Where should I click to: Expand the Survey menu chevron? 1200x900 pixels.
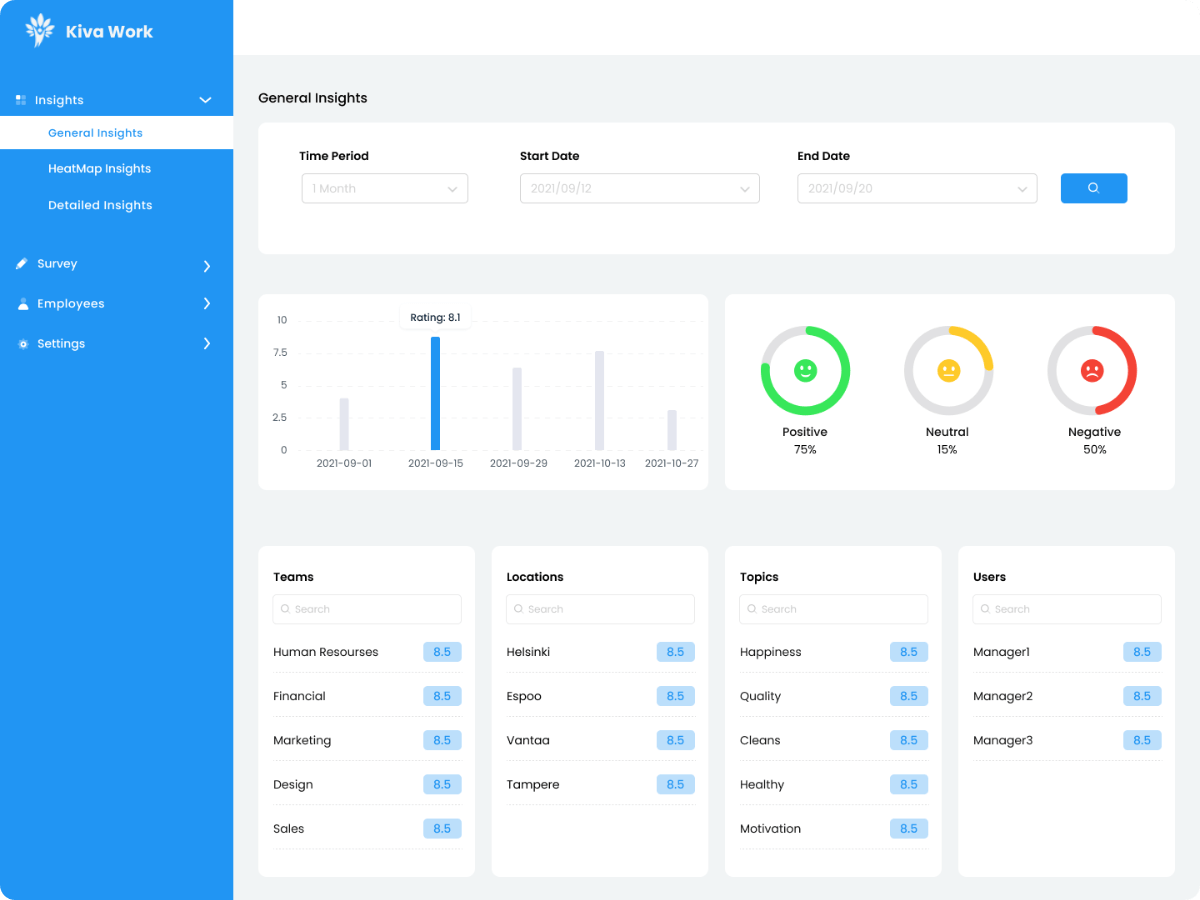coord(207,266)
